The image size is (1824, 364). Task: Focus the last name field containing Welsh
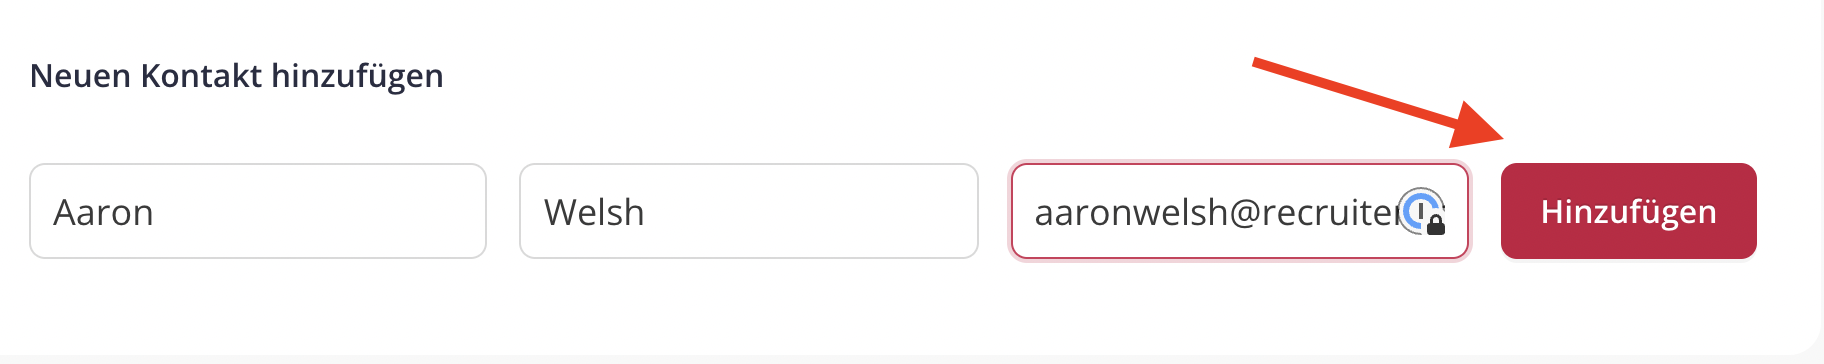(748, 211)
